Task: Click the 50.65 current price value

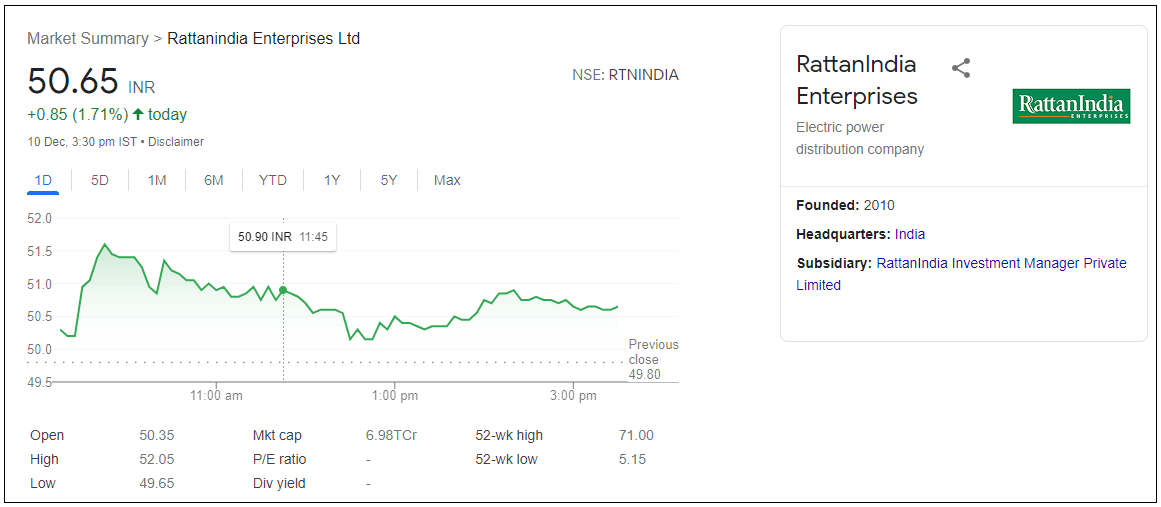Action: pyautogui.click(x=73, y=81)
